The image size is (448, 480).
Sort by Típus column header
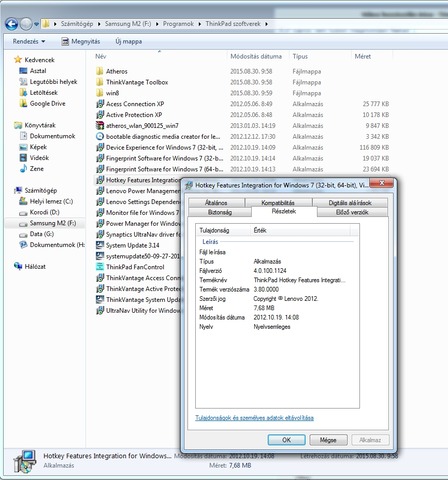(x=300, y=56)
